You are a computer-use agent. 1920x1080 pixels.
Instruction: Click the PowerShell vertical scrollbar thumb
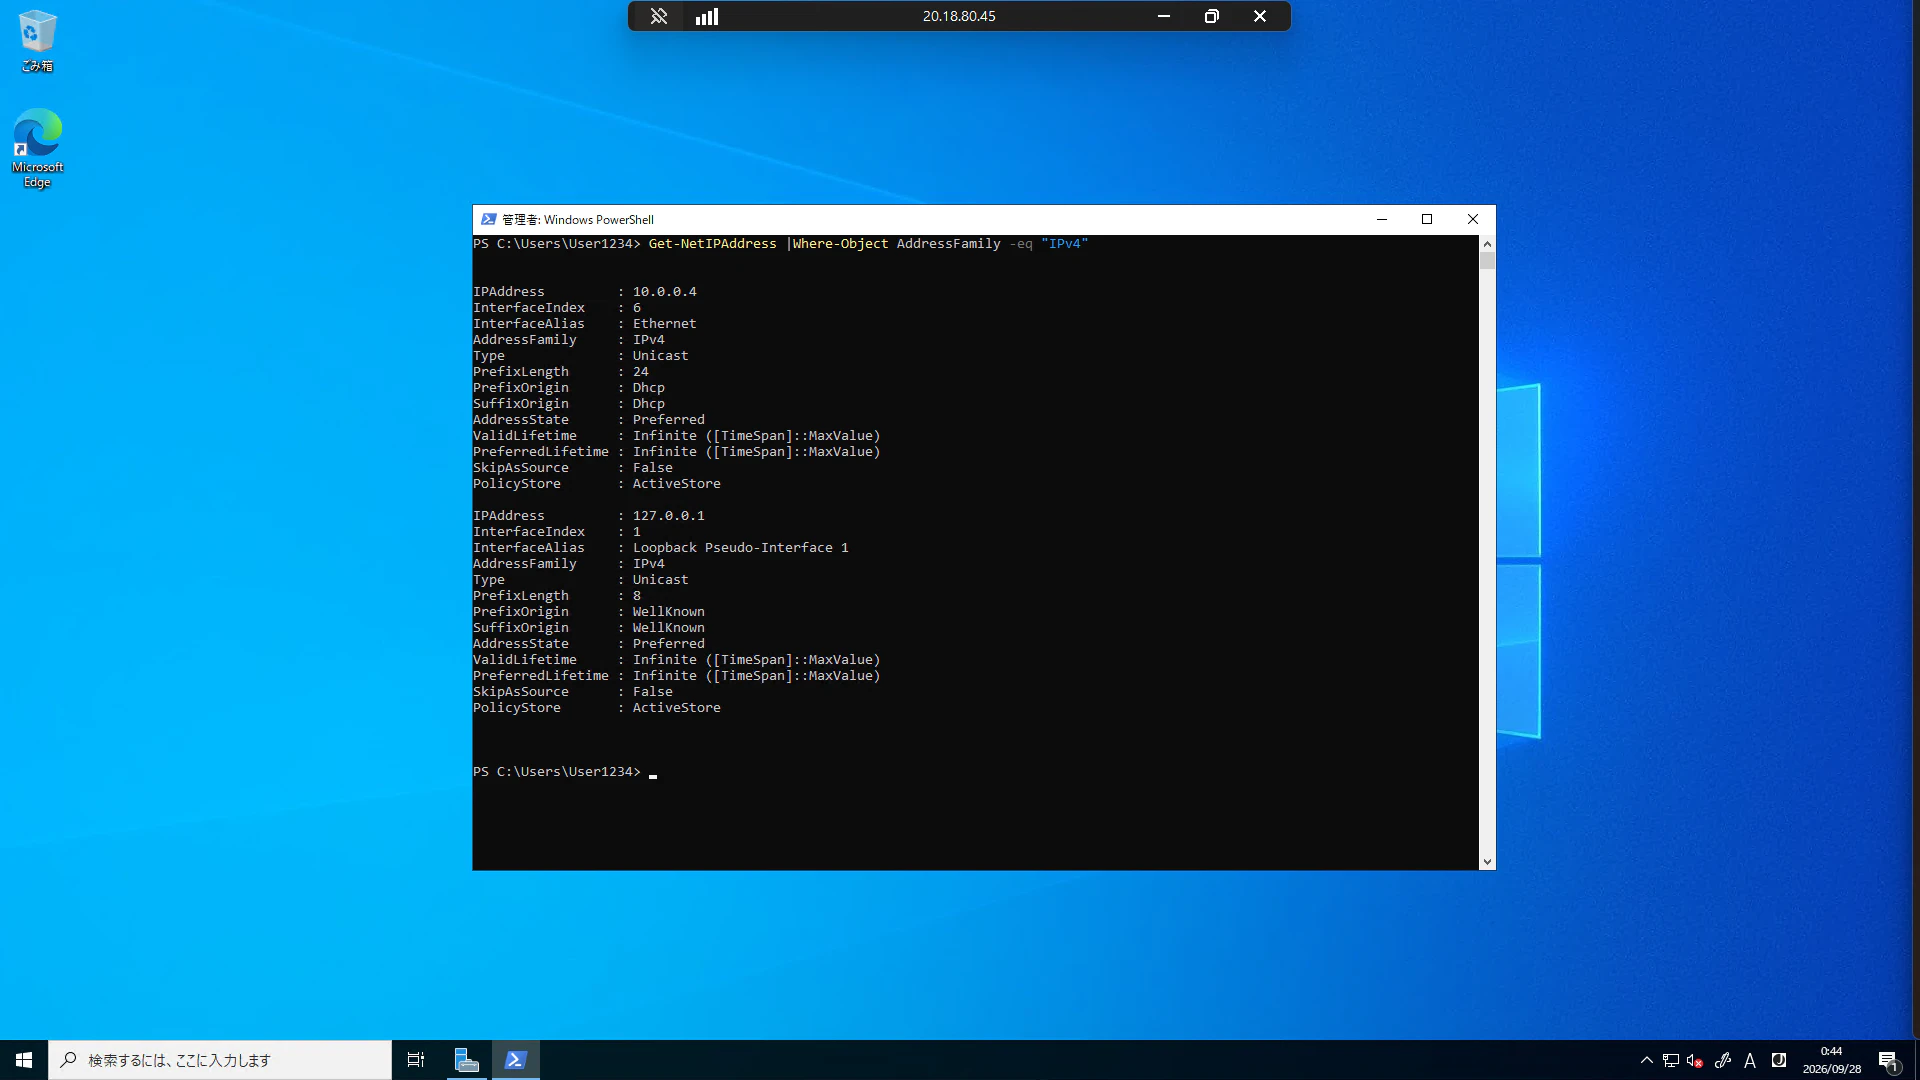click(1487, 261)
